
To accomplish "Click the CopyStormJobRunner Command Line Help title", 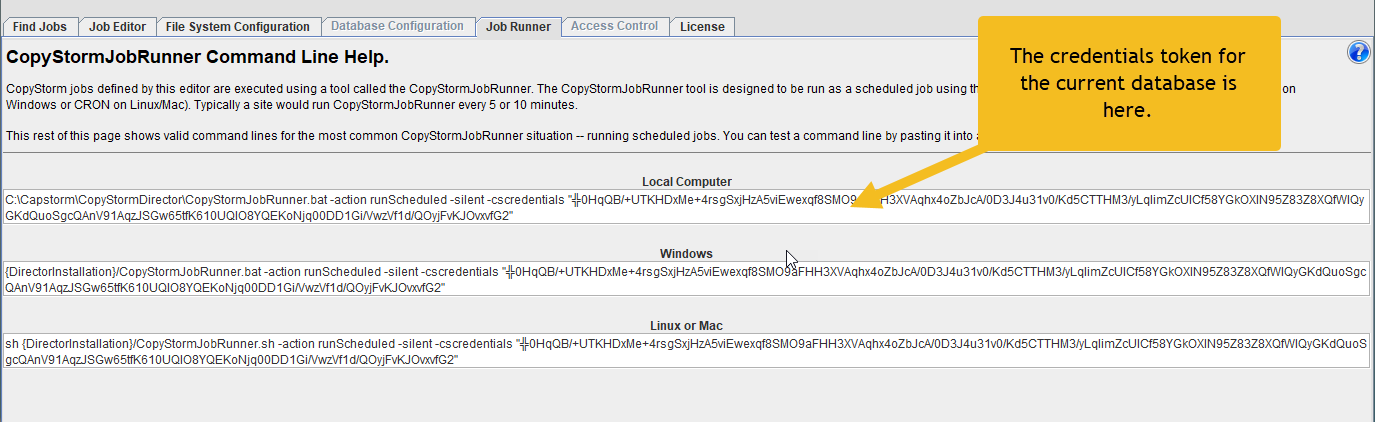I will [197, 57].
